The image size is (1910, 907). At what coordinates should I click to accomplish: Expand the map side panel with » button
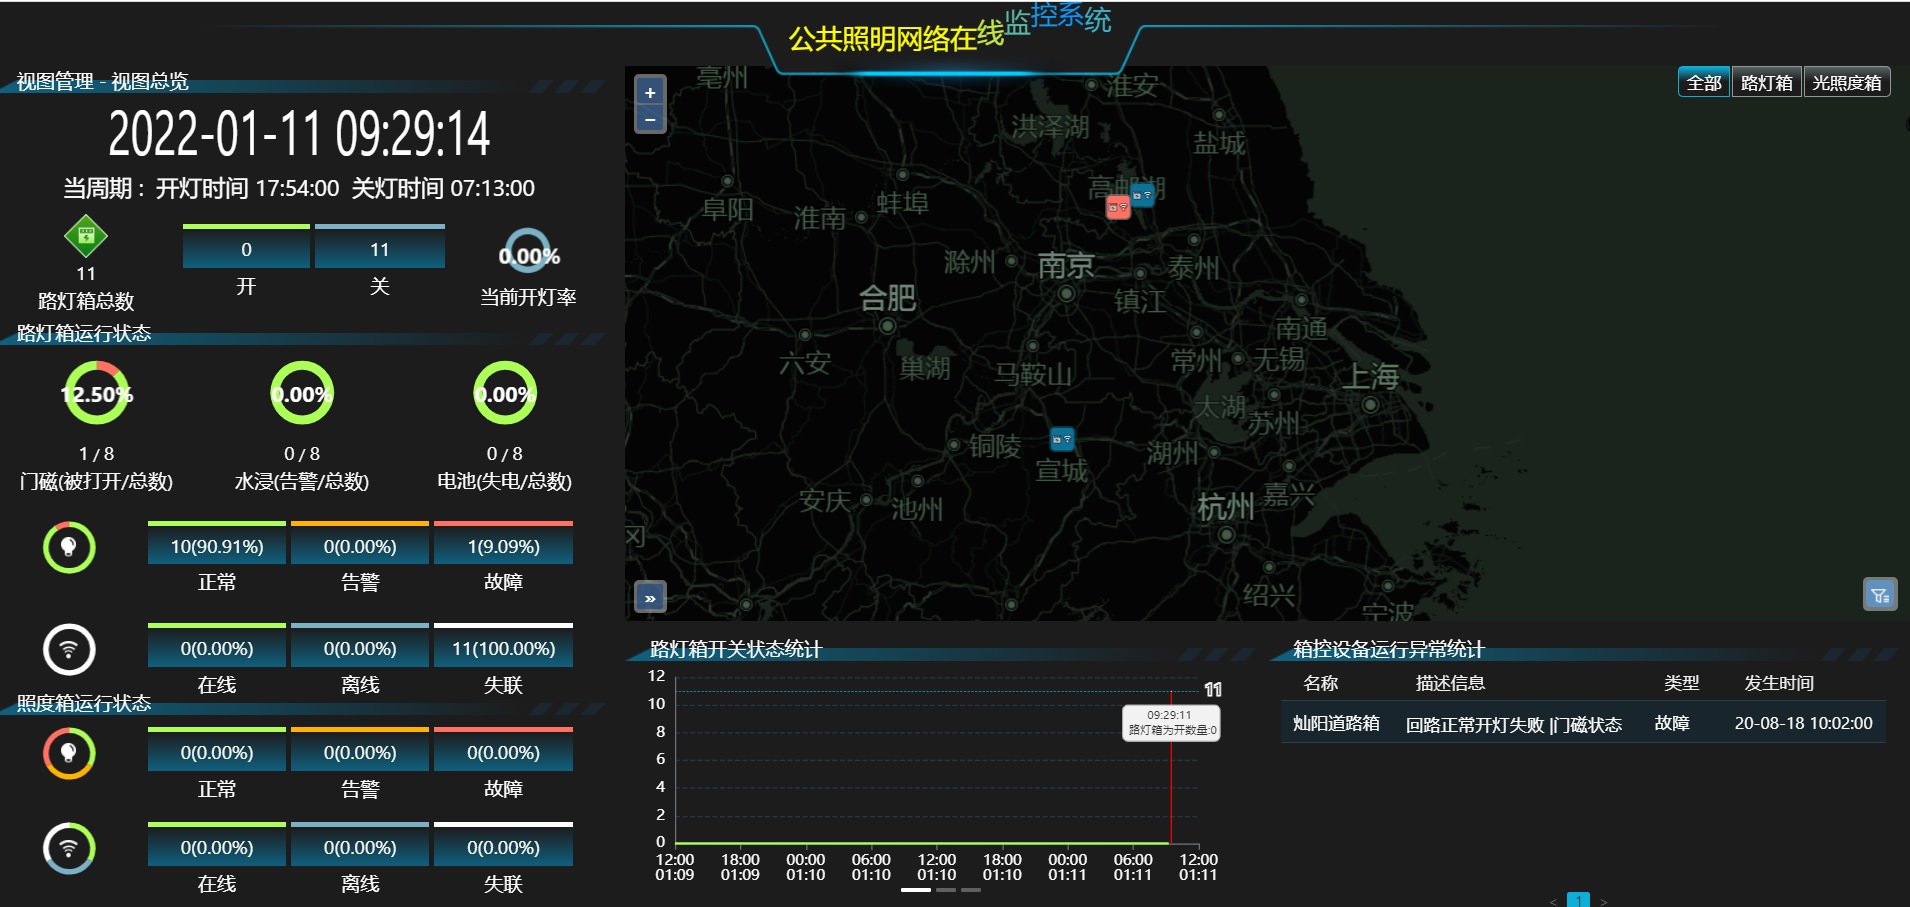(x=650, y=598)
